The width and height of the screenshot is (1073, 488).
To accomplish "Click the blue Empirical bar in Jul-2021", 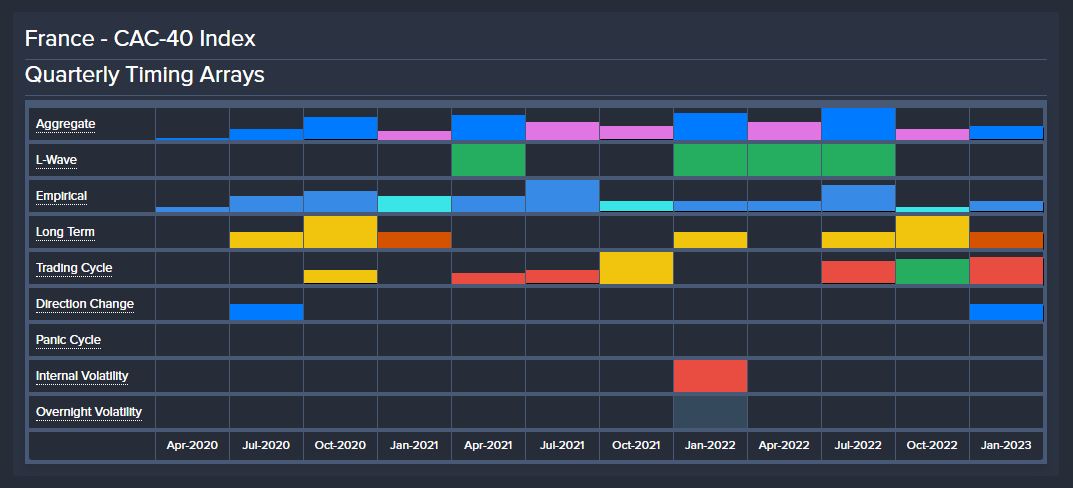I will [563, 196].
